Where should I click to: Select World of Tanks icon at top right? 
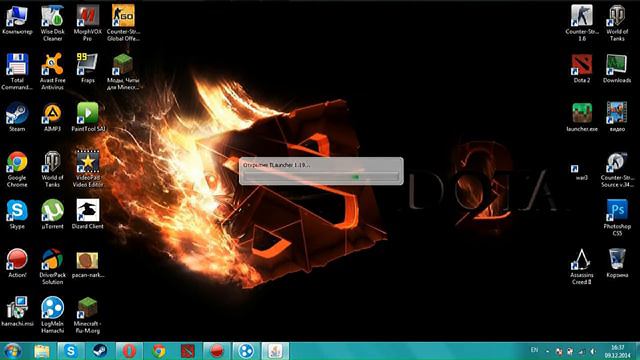point(617,22)
